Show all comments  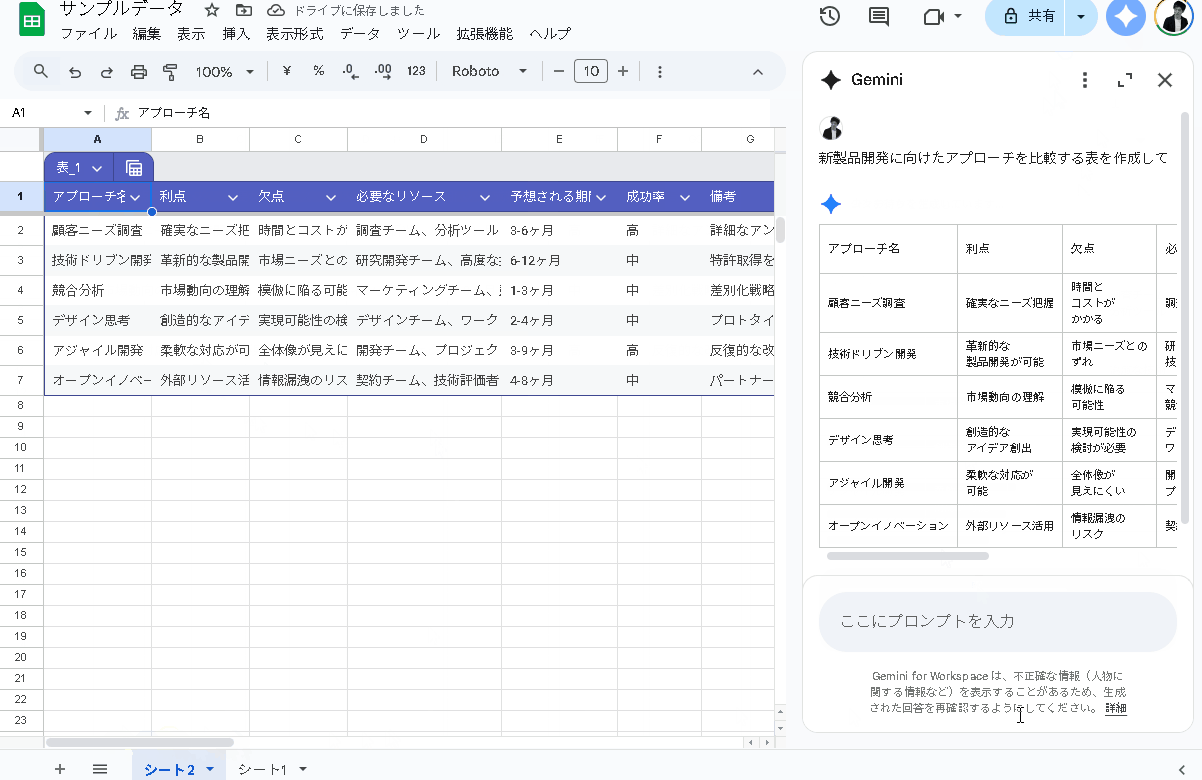tap(878, 16)
